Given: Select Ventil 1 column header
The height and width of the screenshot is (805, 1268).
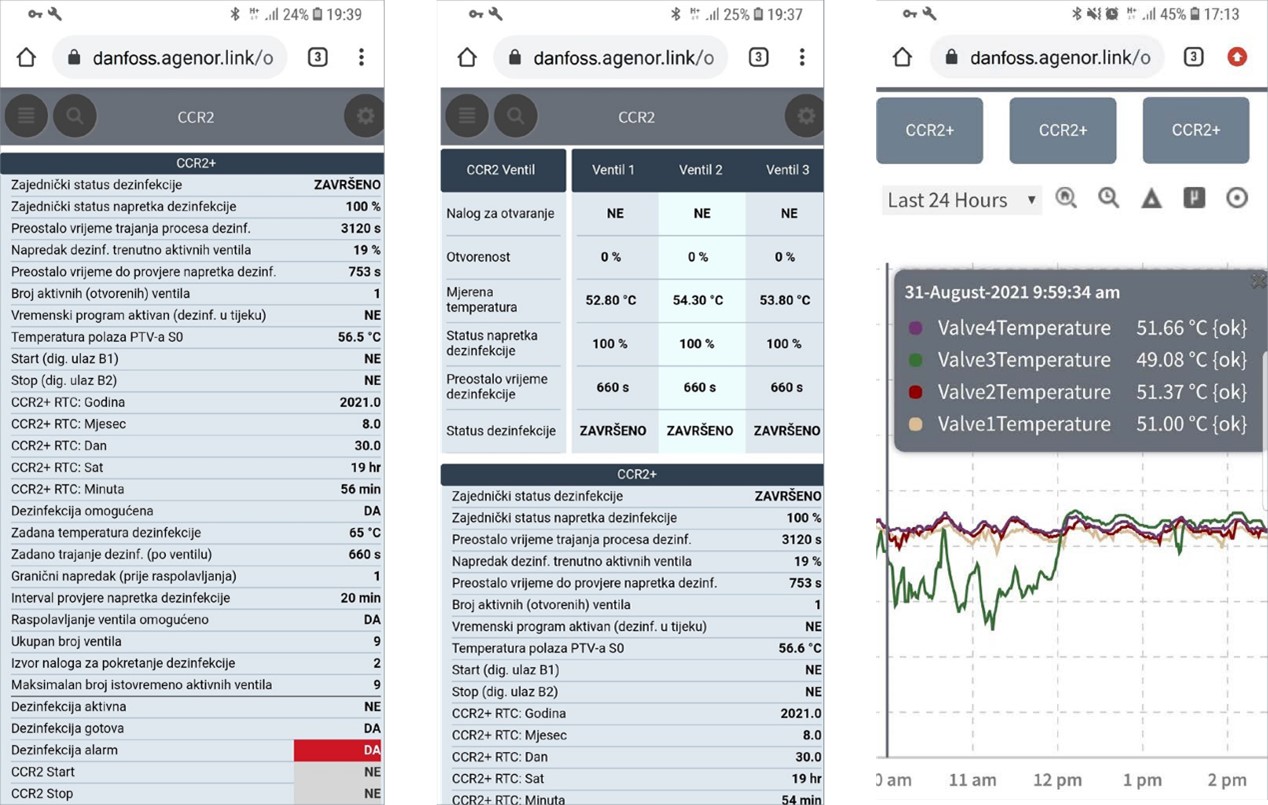Looking at the screenshot, I should 614,170.
